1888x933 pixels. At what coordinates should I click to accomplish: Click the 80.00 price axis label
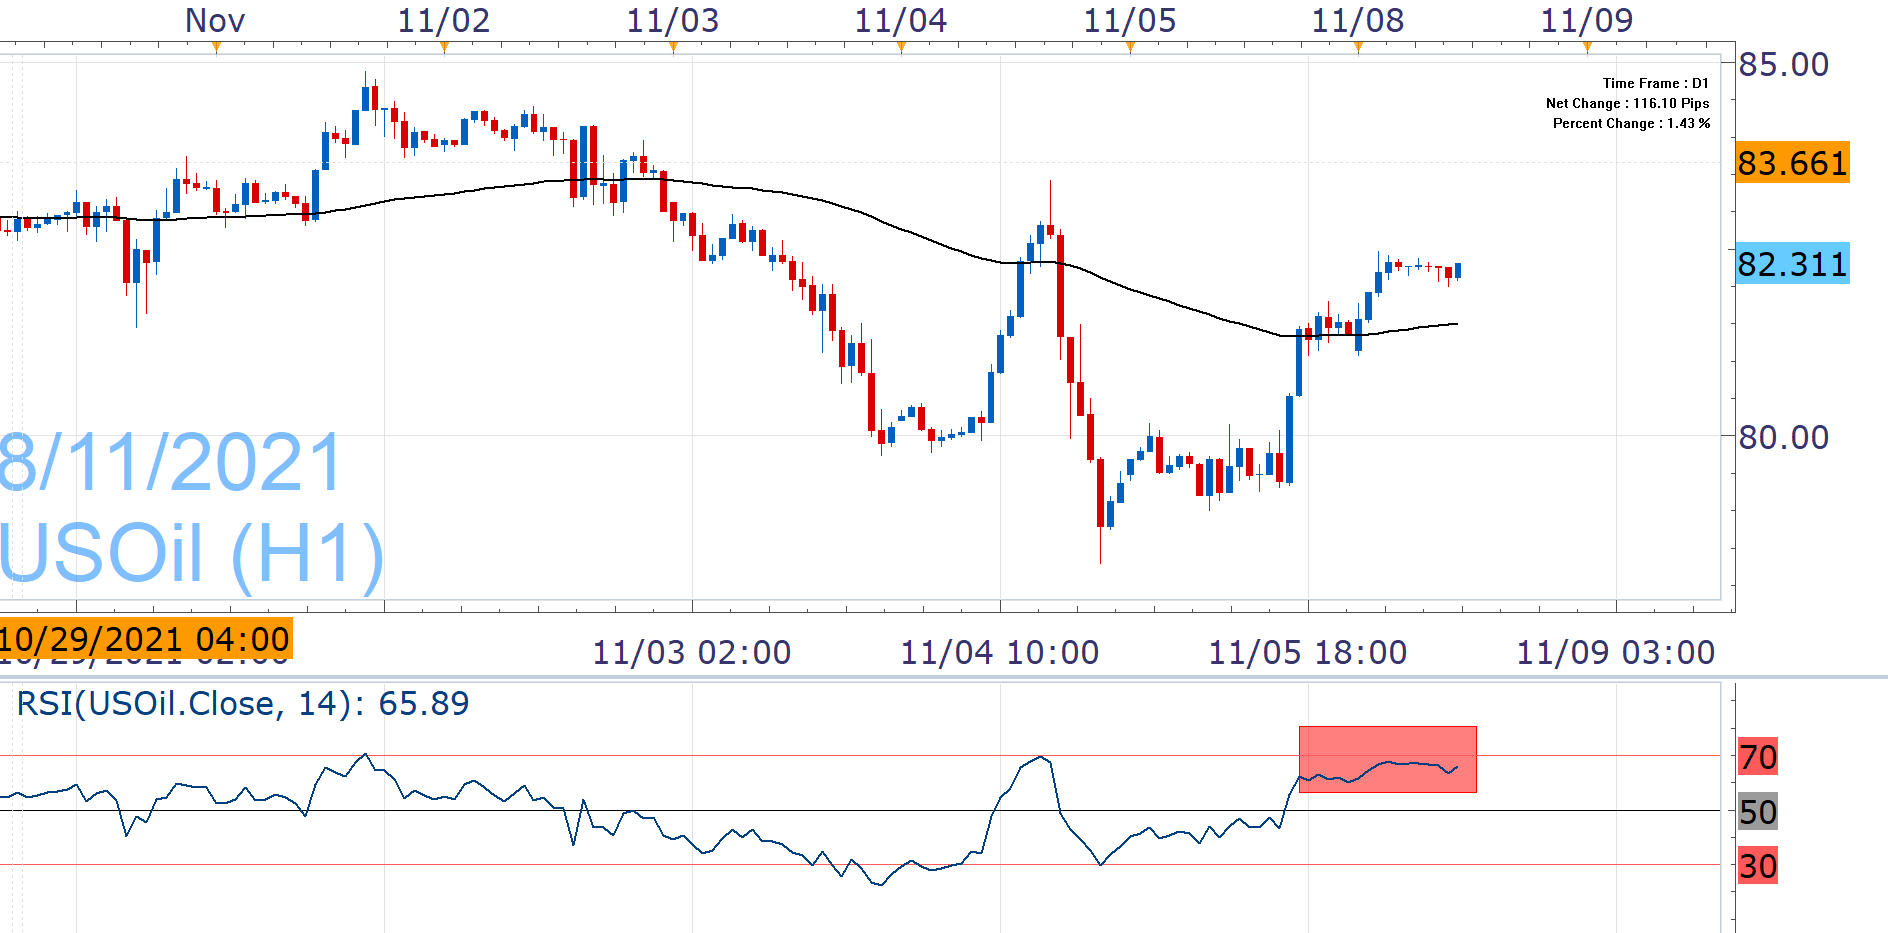[1783, 437]
